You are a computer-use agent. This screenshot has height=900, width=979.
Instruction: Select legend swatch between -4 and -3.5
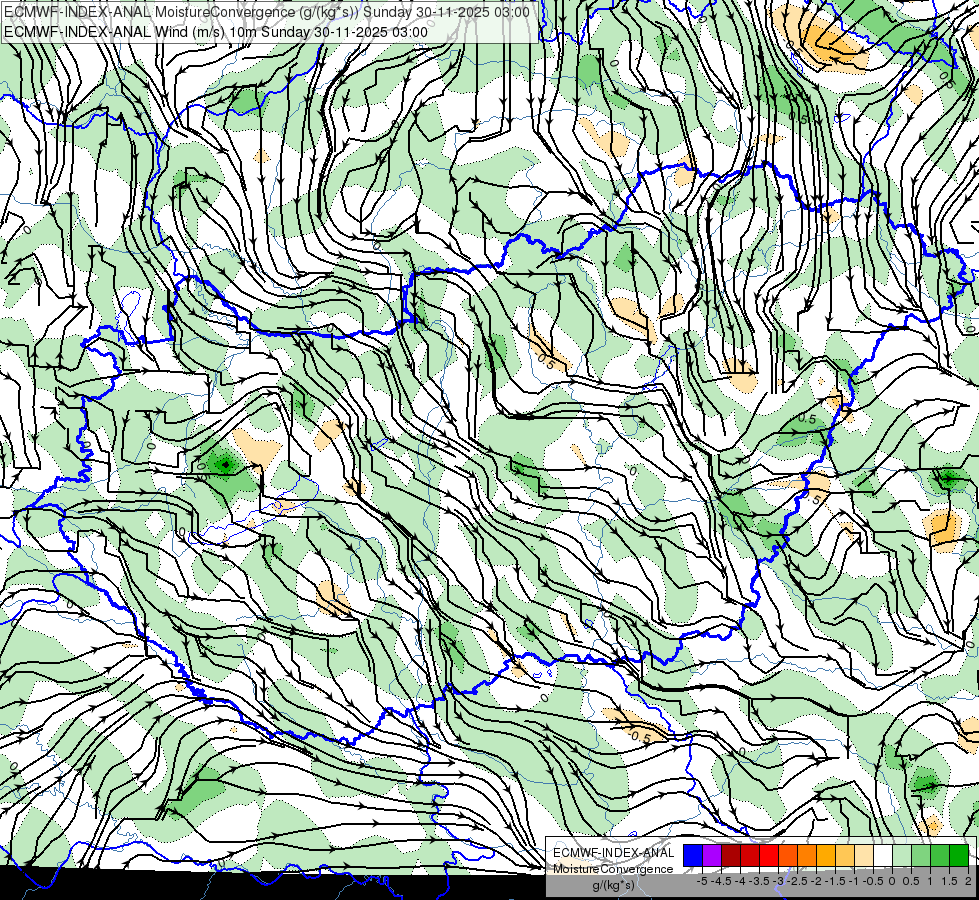tap(750, 855)
